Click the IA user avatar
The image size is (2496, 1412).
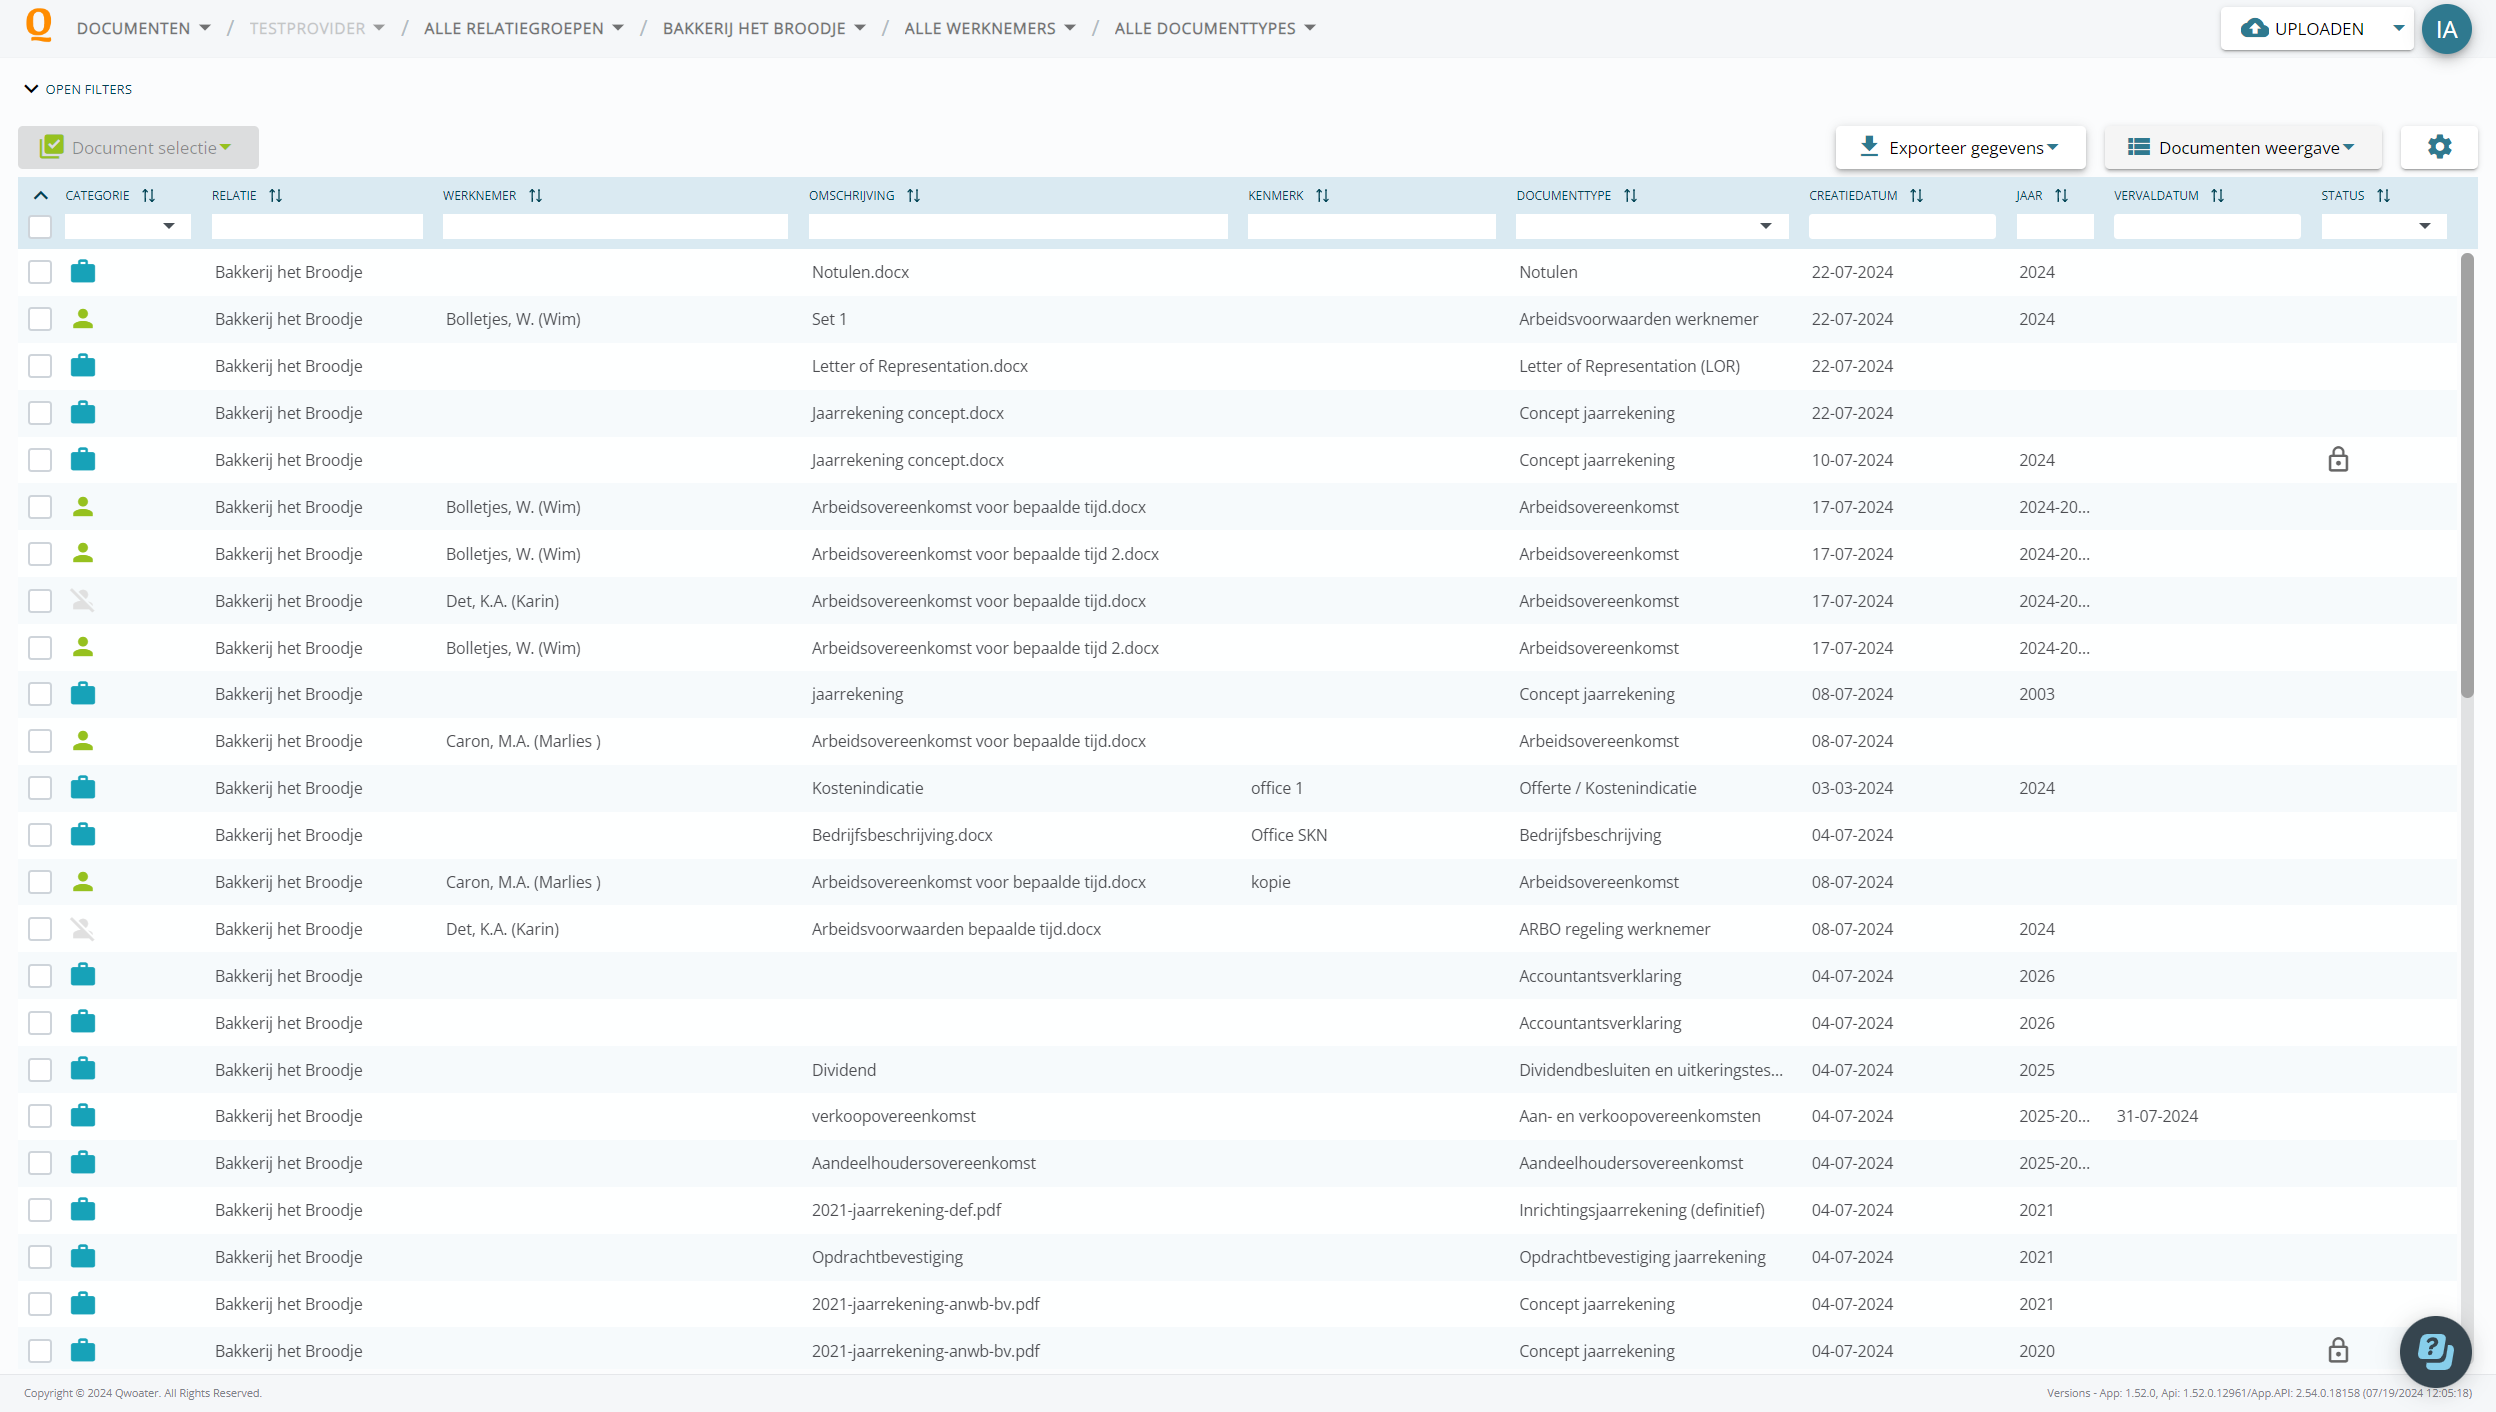(2446, 29)
